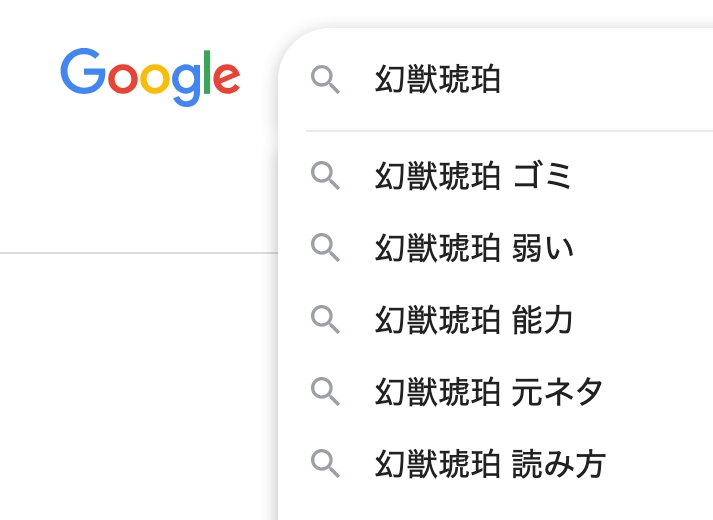Click the green letter l in the Google logo

207,72
